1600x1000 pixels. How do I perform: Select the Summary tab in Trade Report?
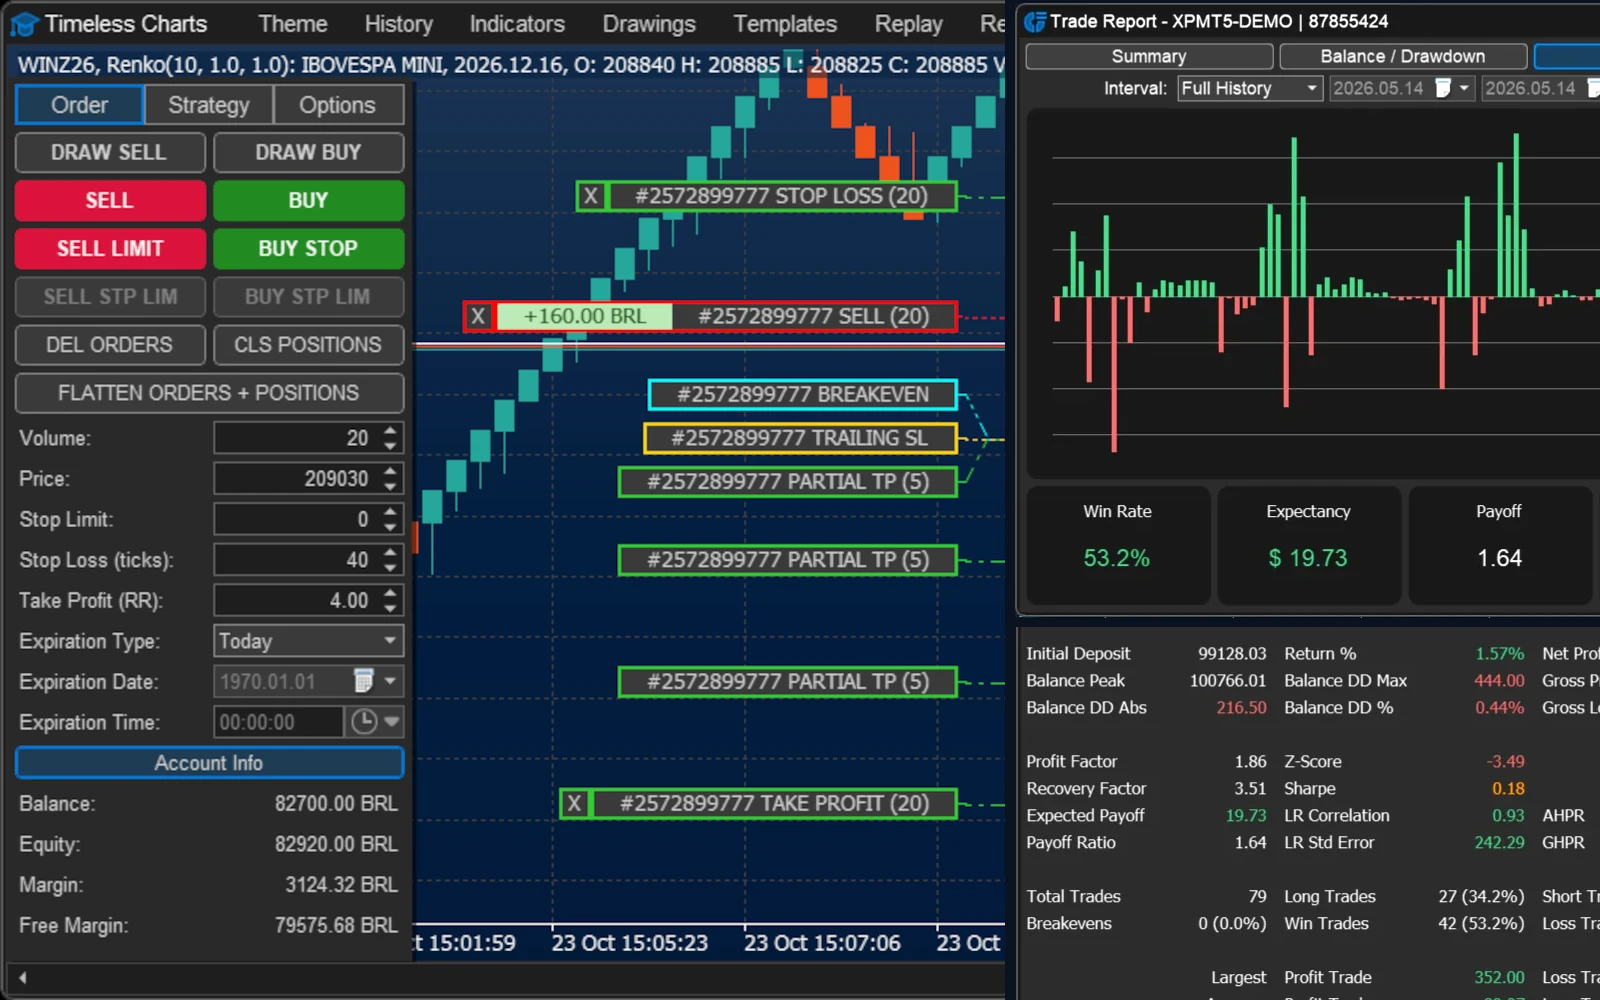point(1149,56)
